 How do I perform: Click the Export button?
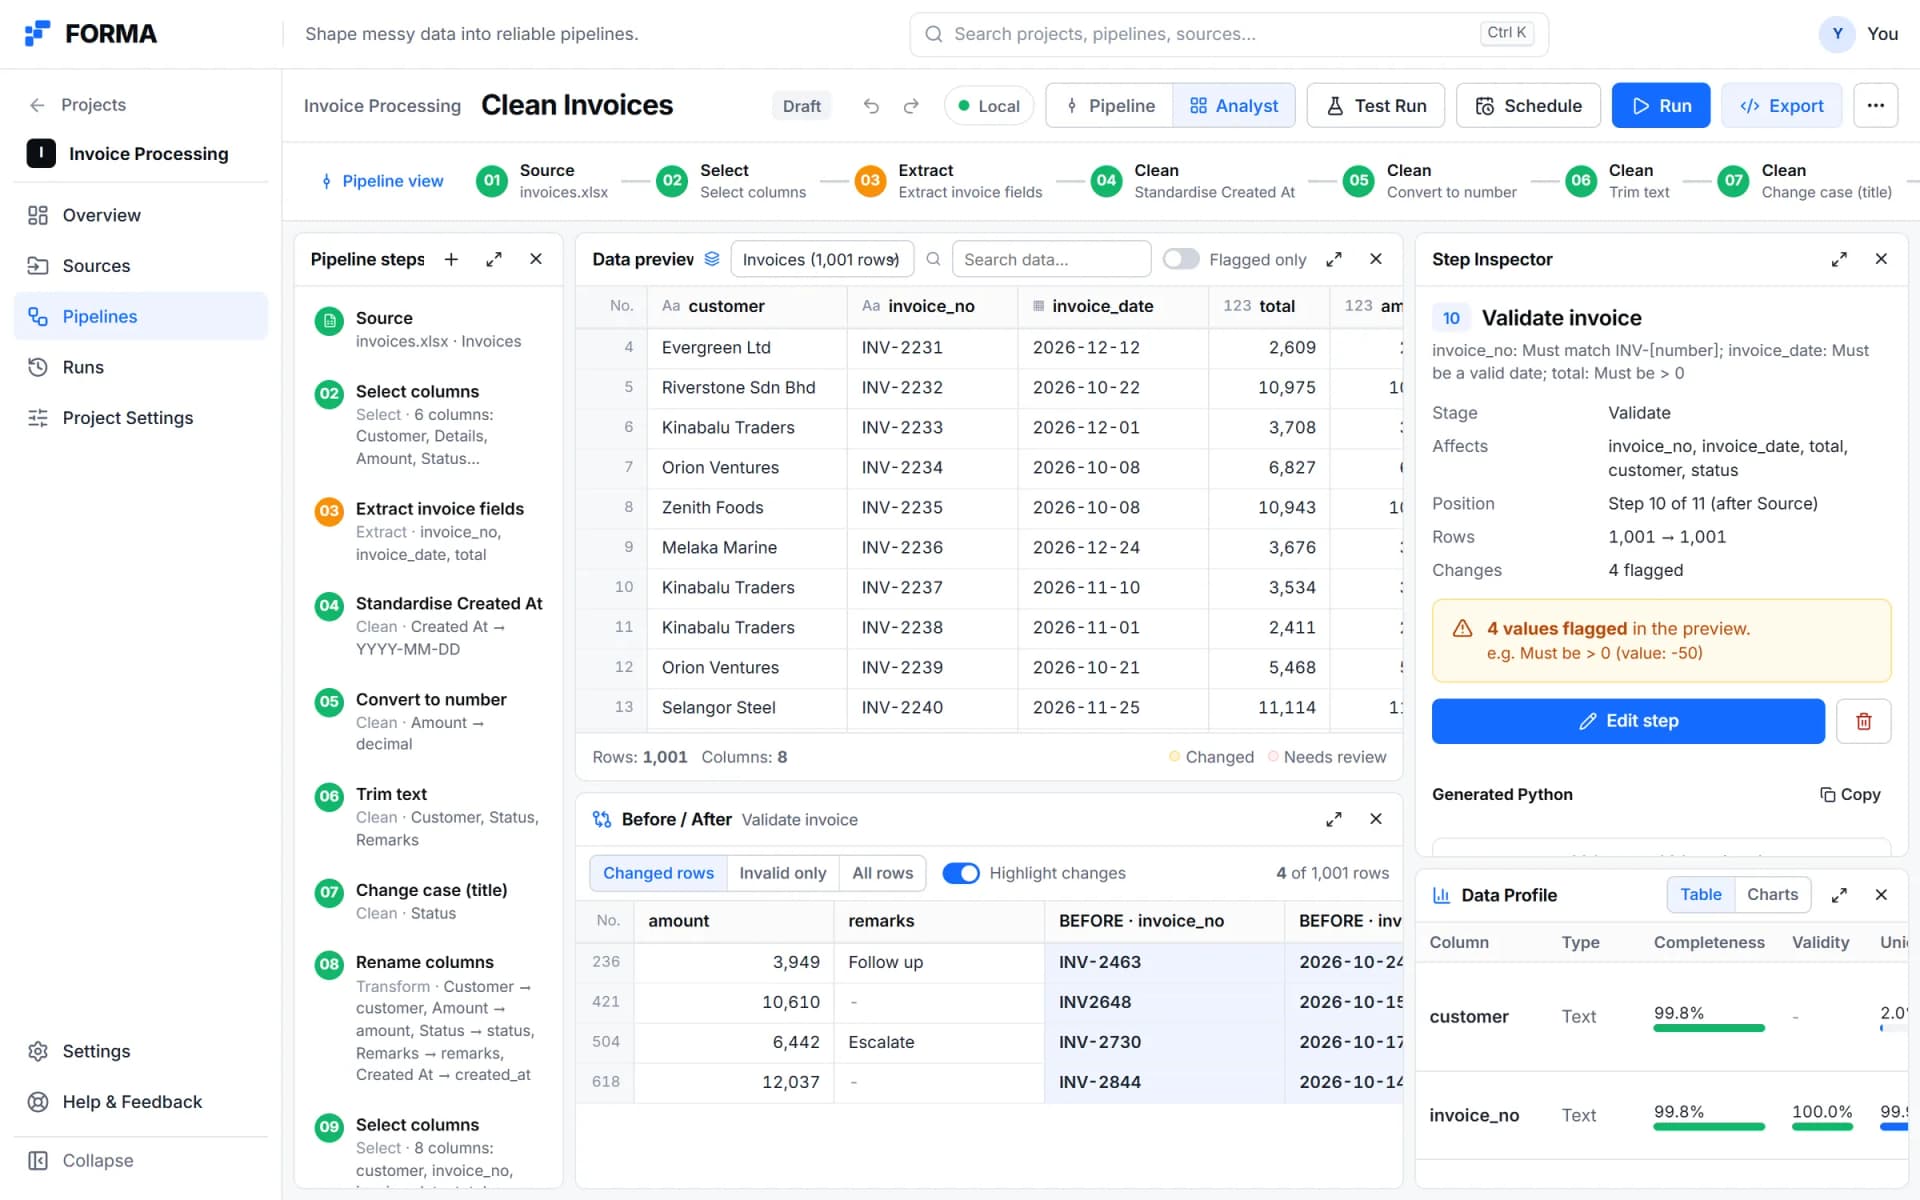(1782, 105)
